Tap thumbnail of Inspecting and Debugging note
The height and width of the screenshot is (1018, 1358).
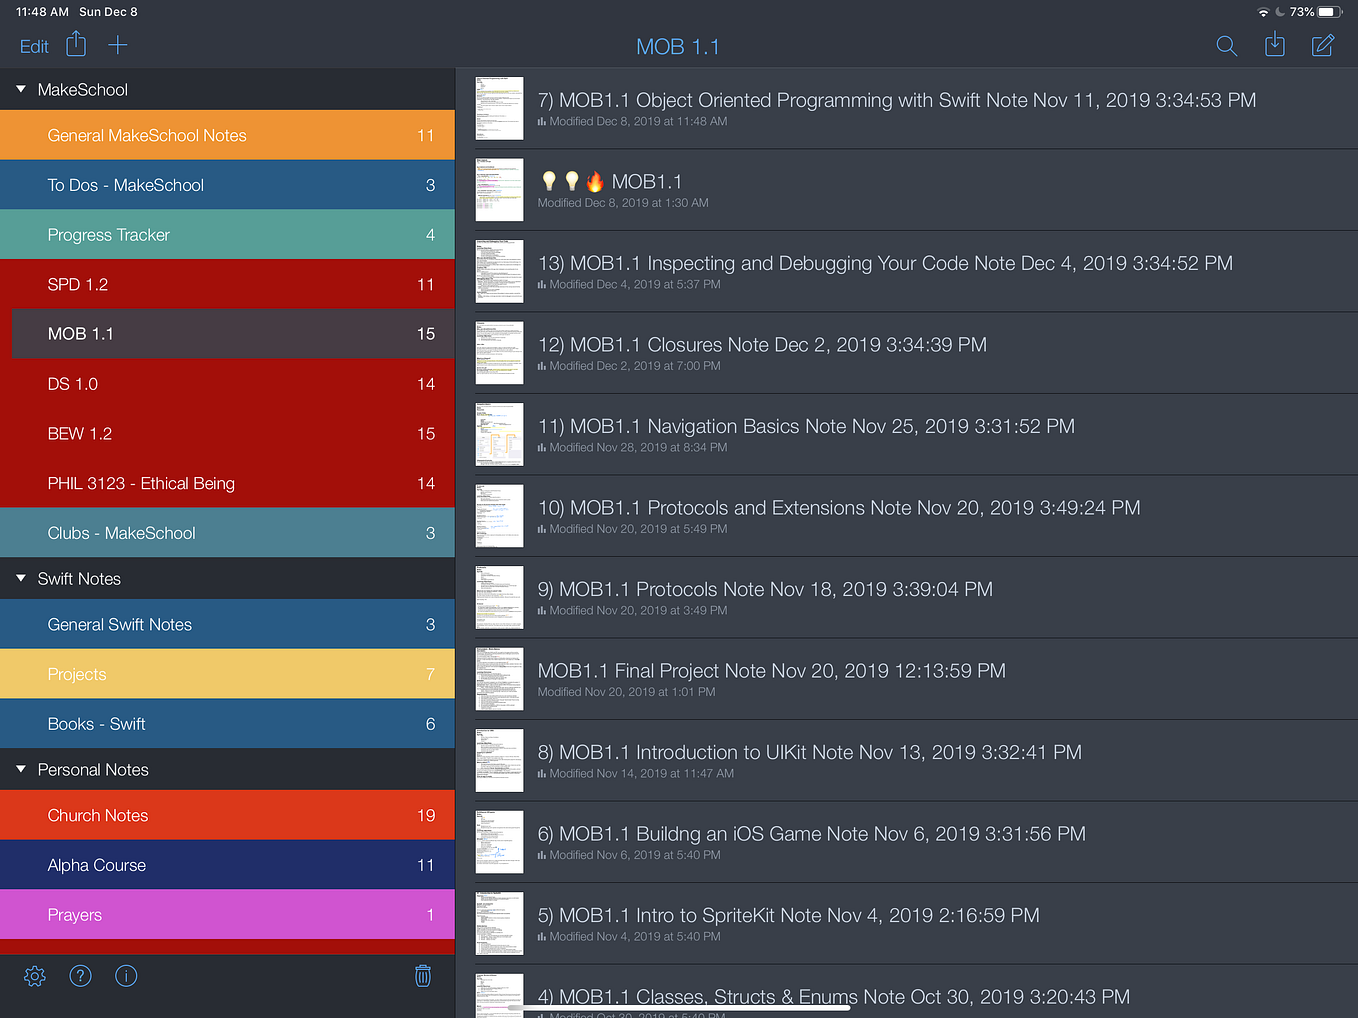tap(499, 271)
